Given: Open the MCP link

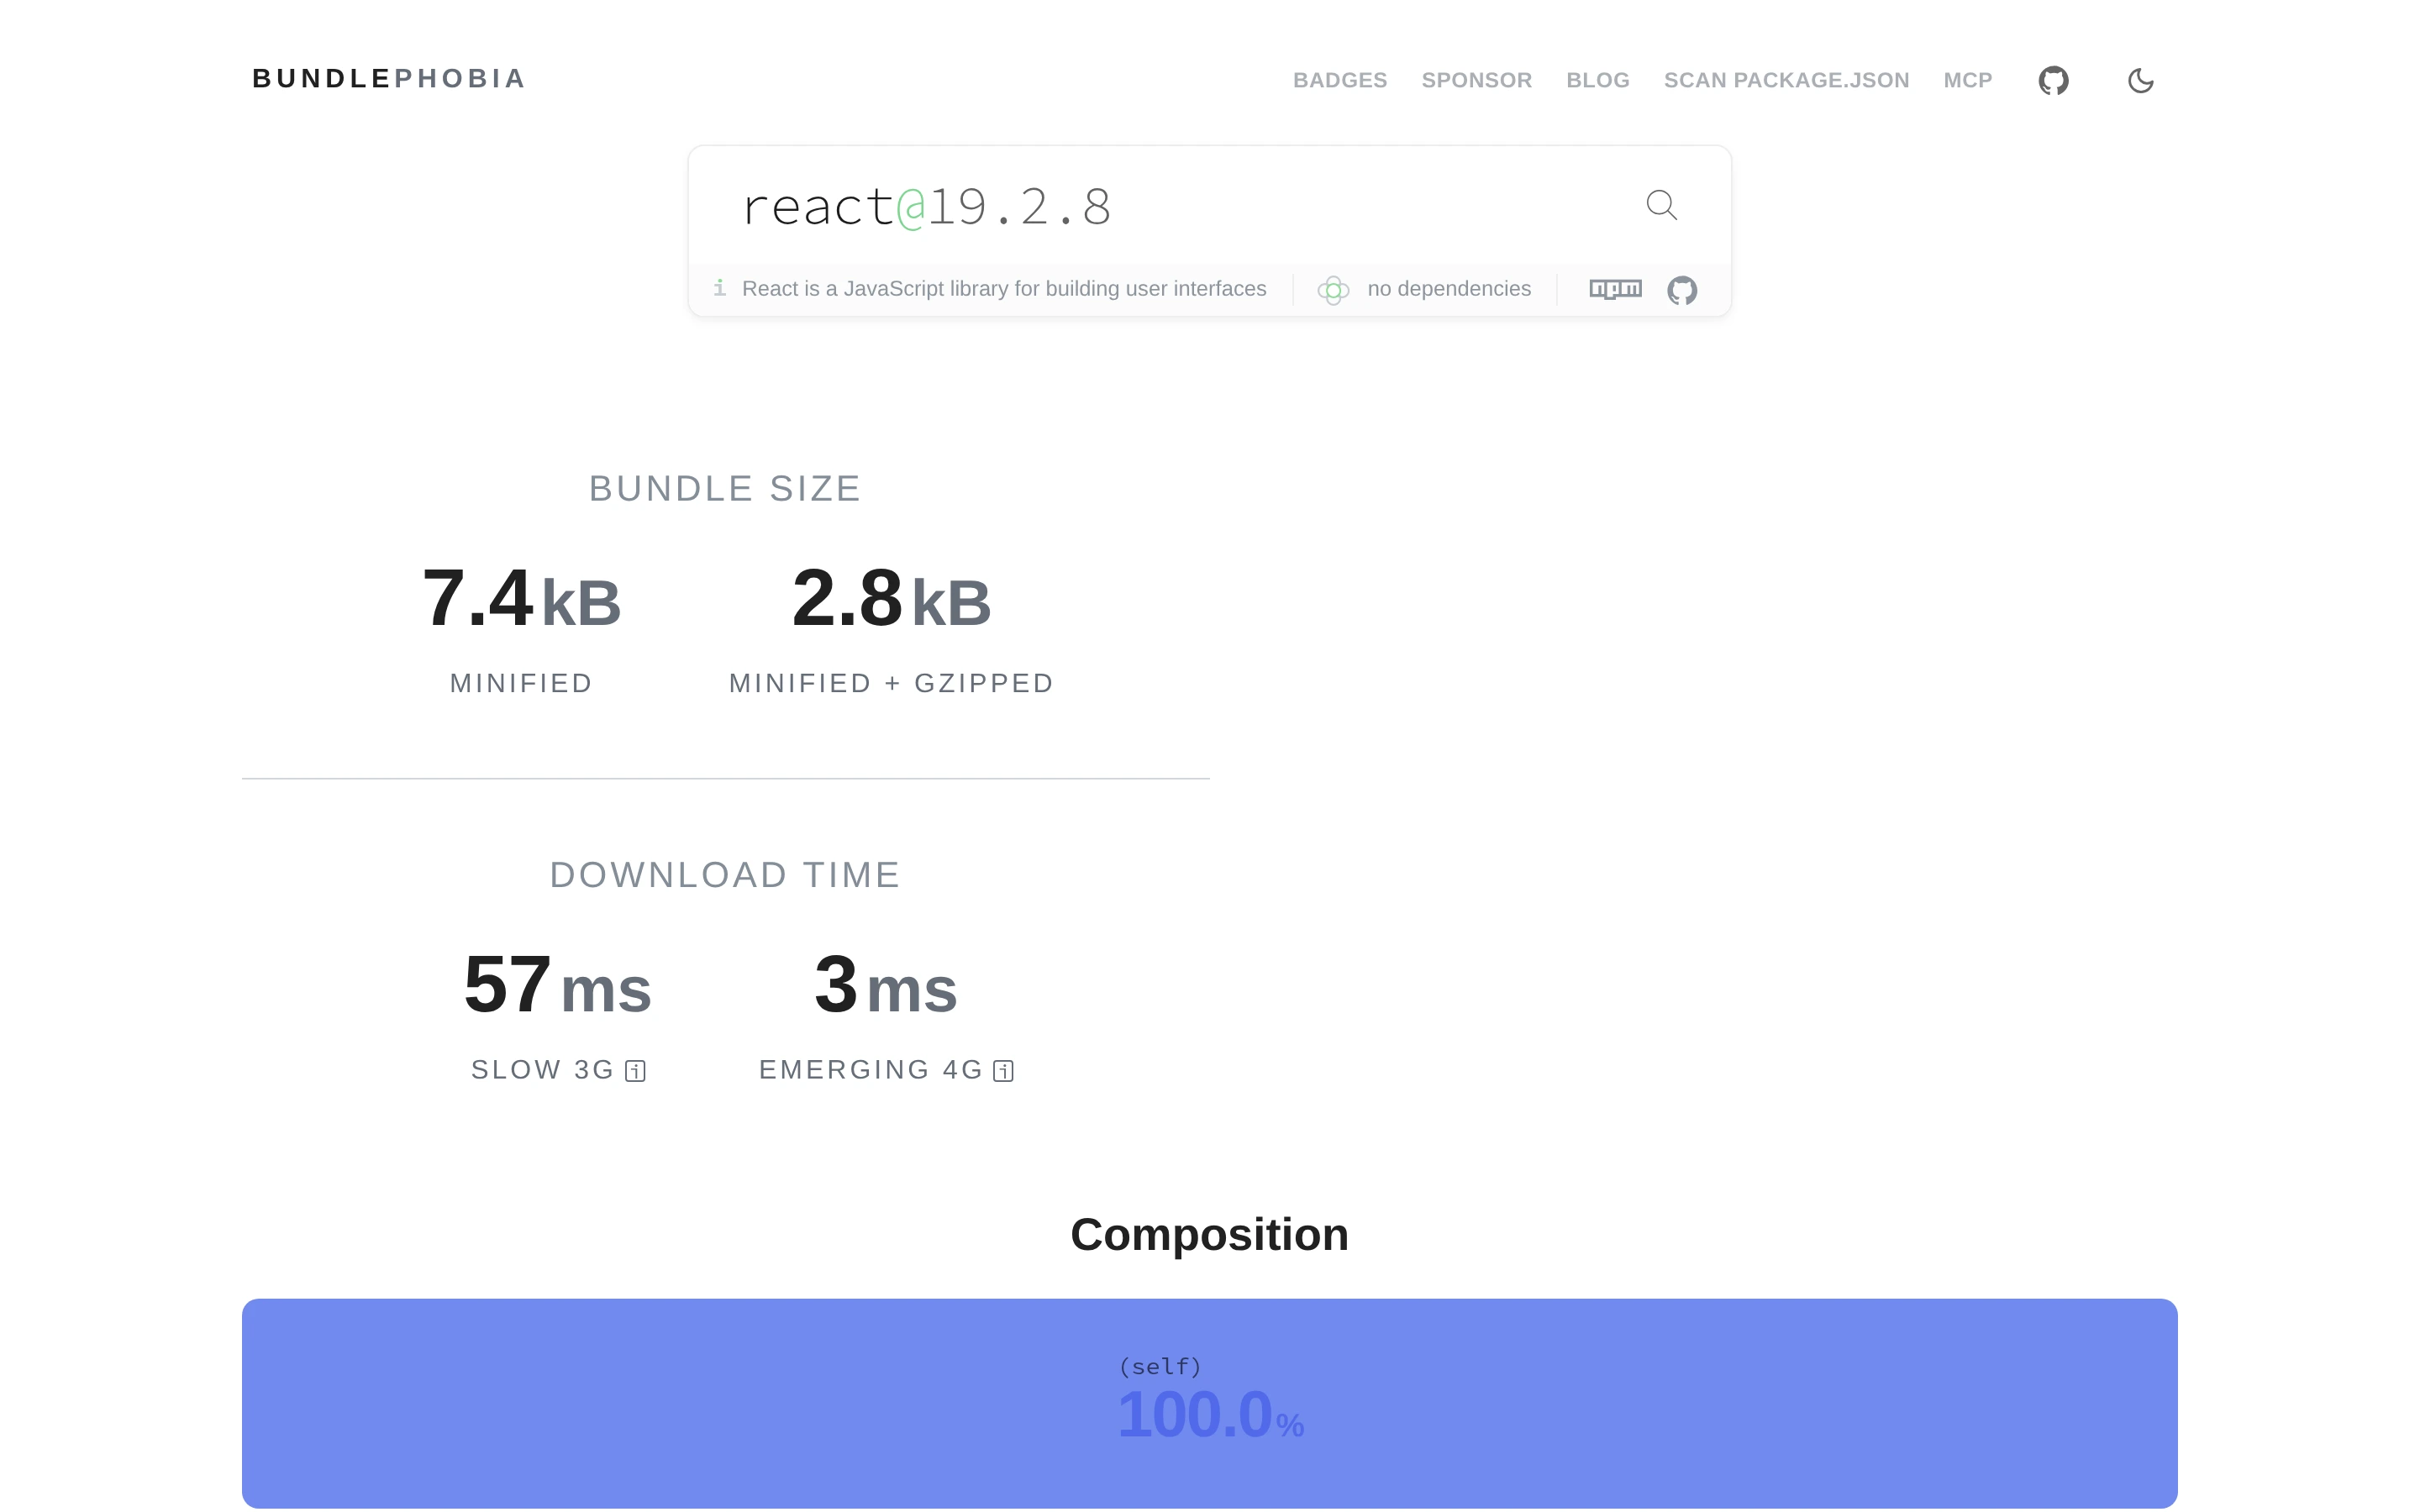Looking at the screenshot, I should [x=1967, y=80].
